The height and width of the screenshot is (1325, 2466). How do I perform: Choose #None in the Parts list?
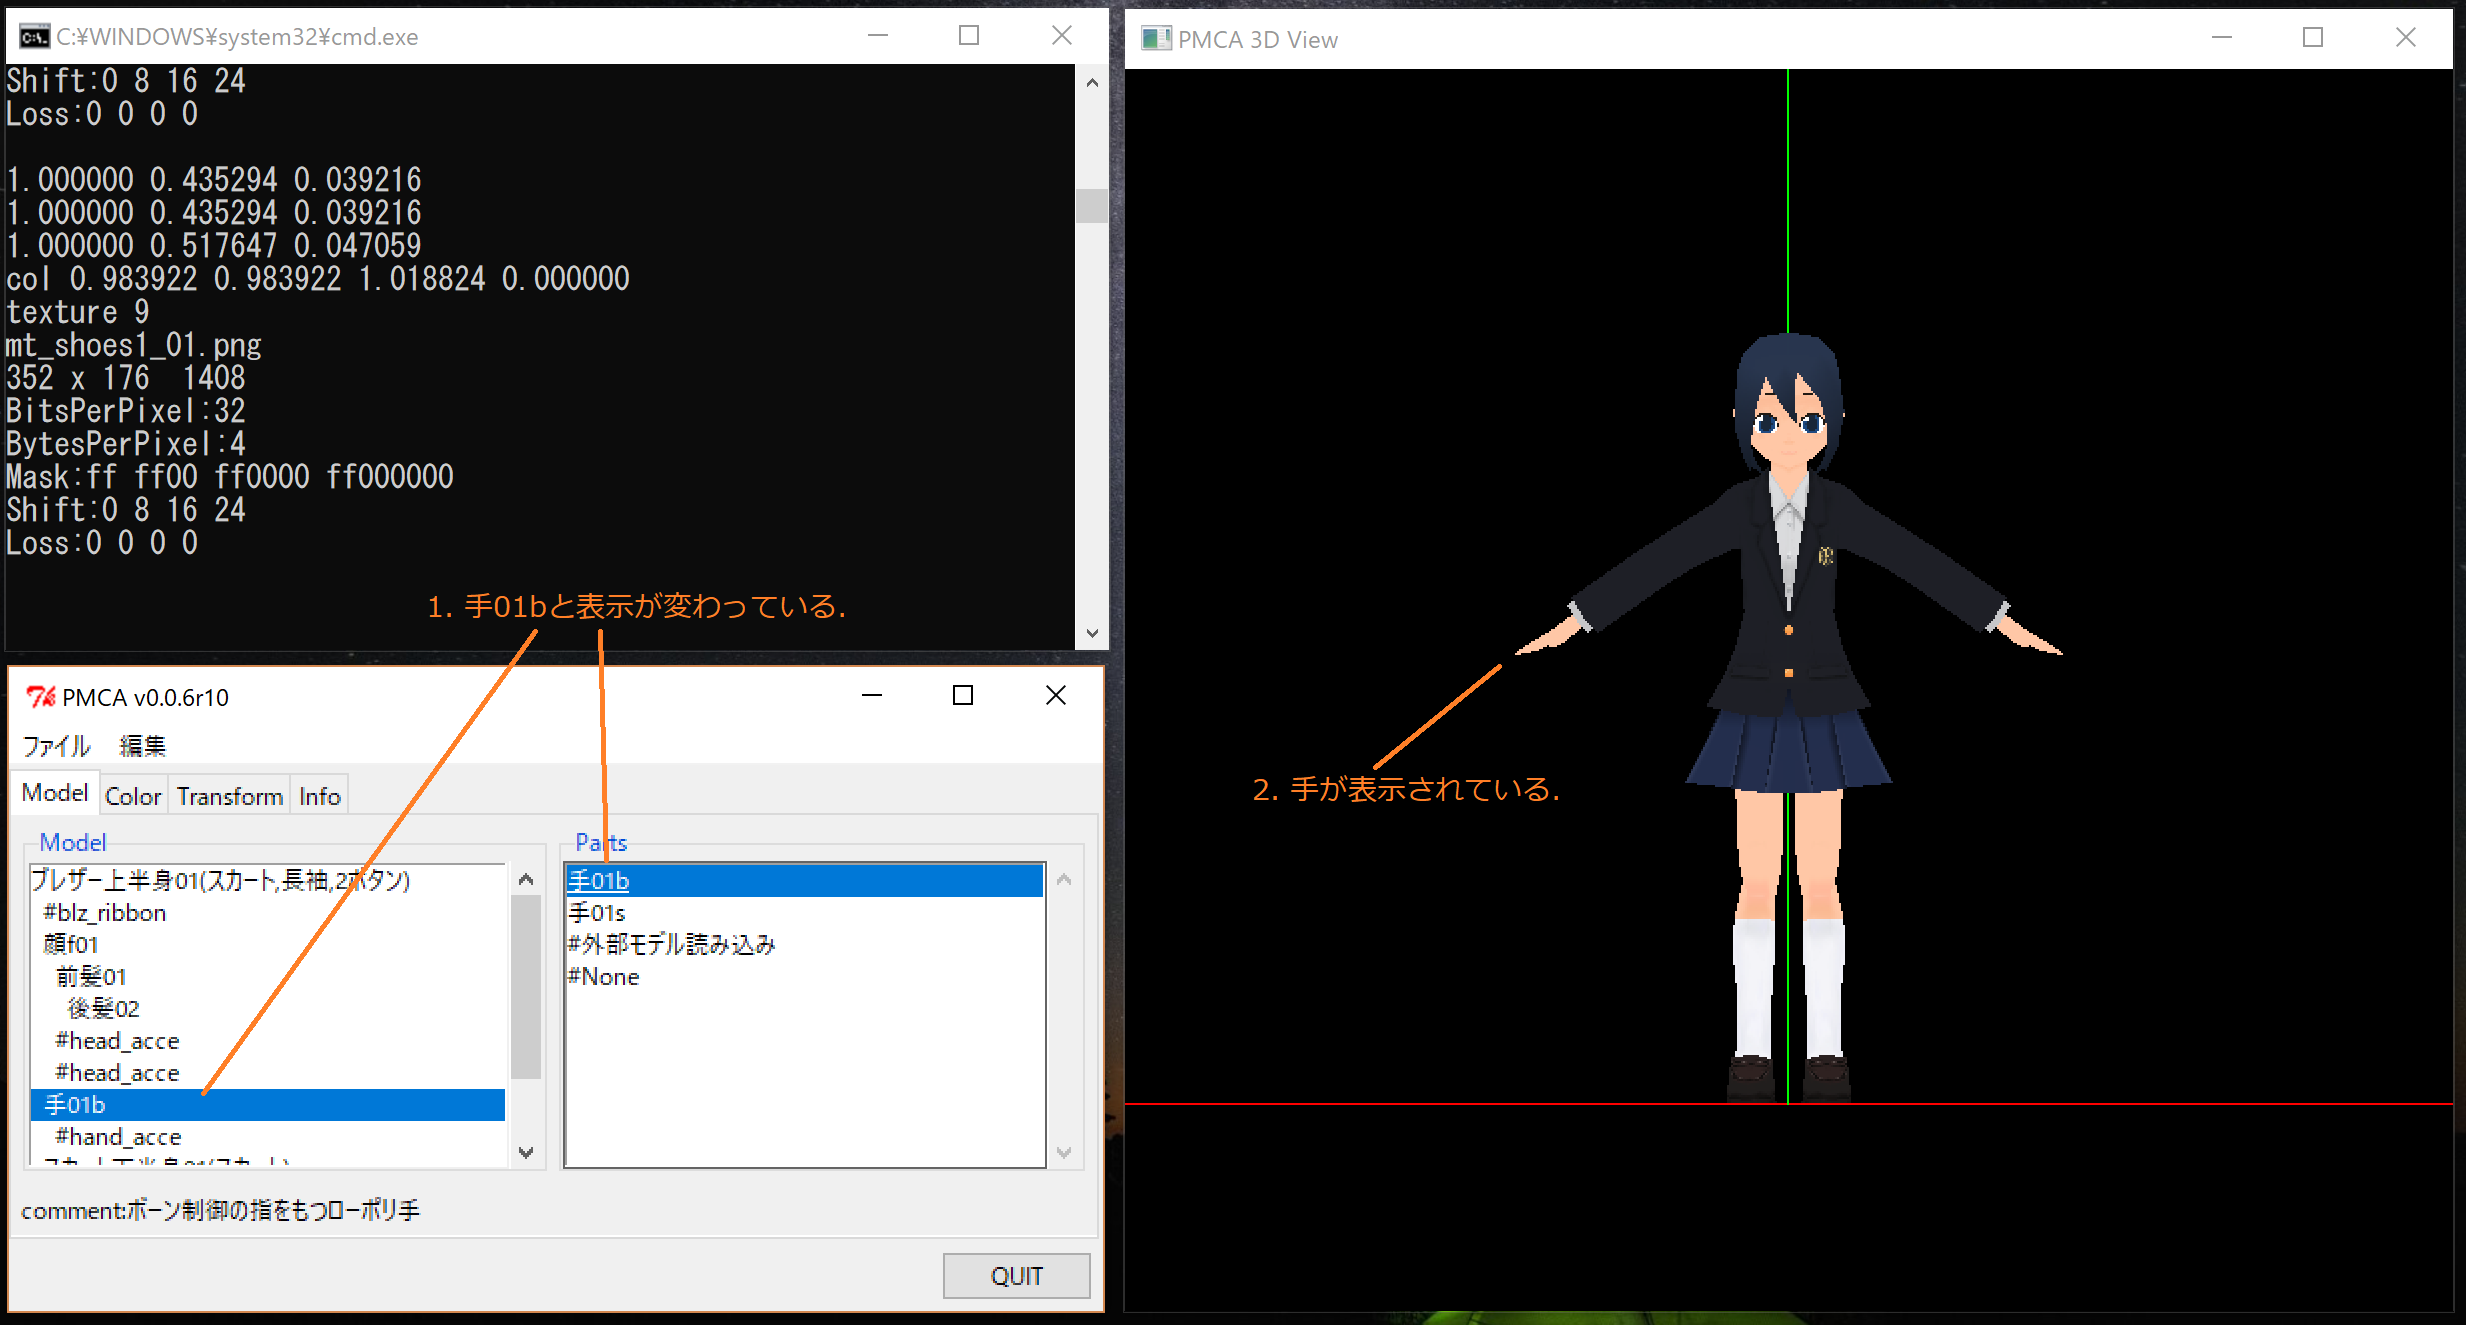[805, 977]
